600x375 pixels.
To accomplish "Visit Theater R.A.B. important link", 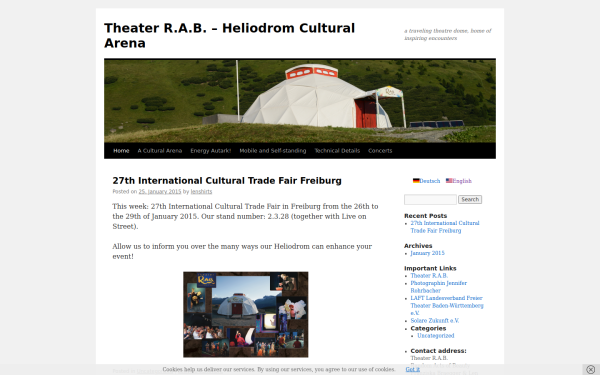I will point(429,276).
